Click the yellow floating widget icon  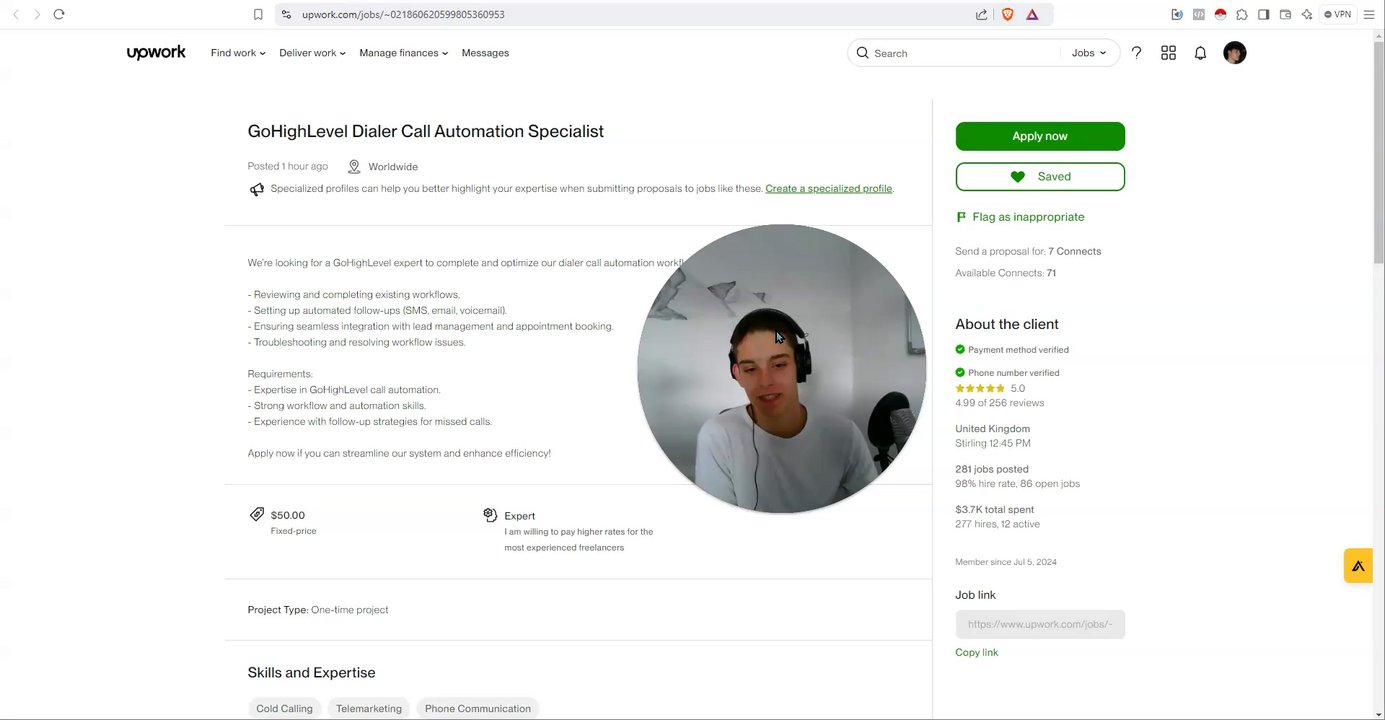pos(1358,566)
